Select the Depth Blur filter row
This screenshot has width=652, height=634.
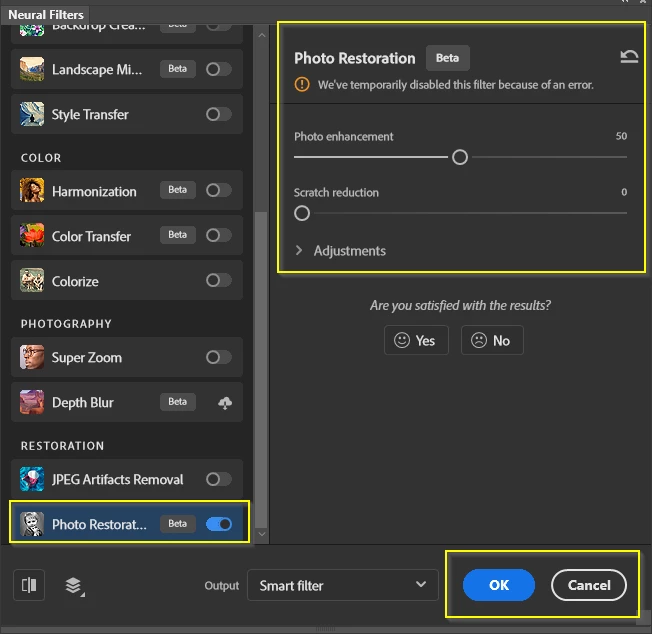(x=127, y=402)
